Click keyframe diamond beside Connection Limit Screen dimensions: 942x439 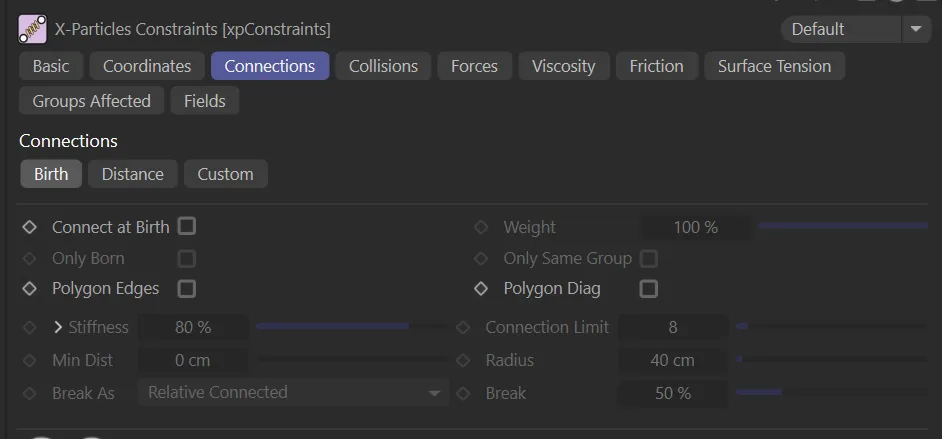click(x=463, y=328)
